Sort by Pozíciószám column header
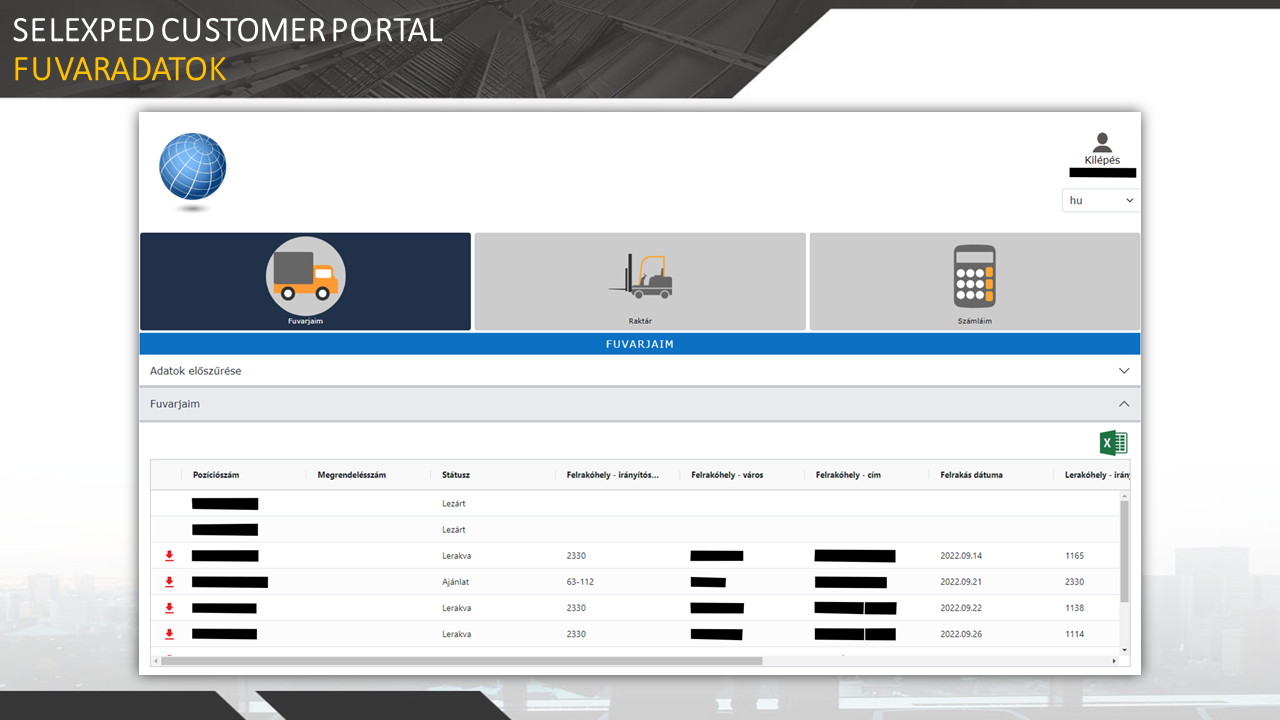1280x720 pixels. click(216, 475)
